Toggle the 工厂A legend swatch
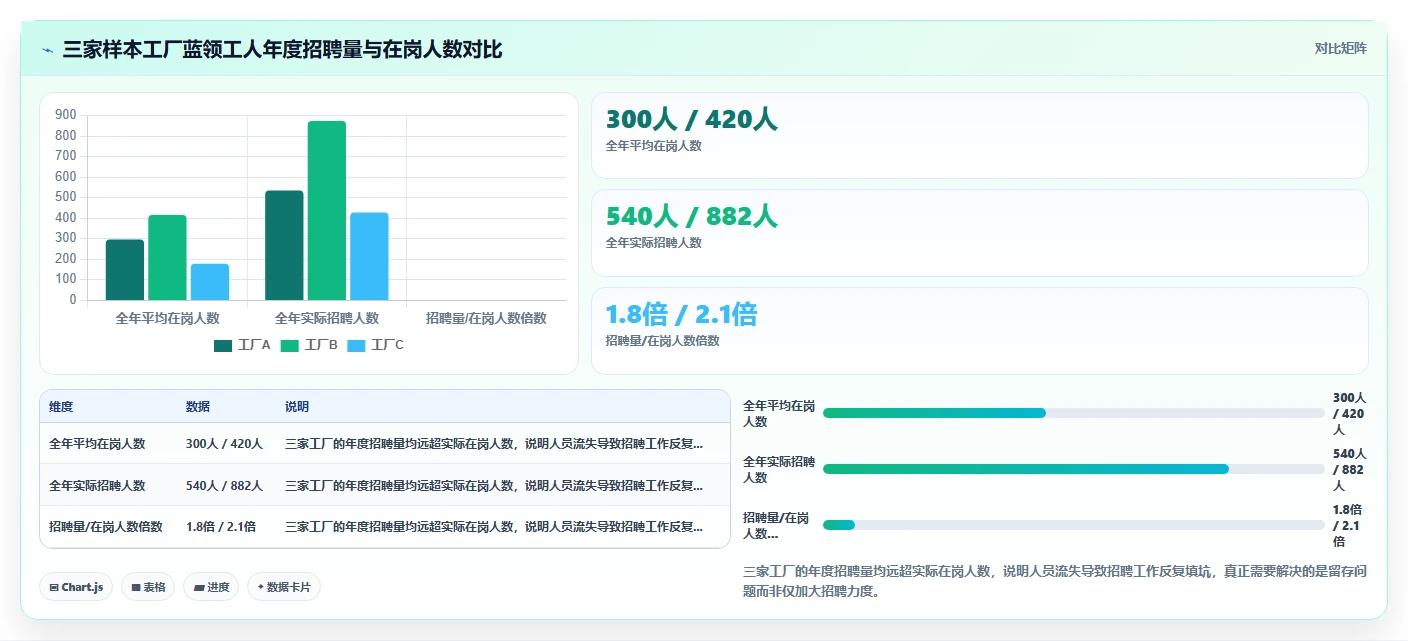Viewport: 1408px width, 641px height. [x=223, y=345]
